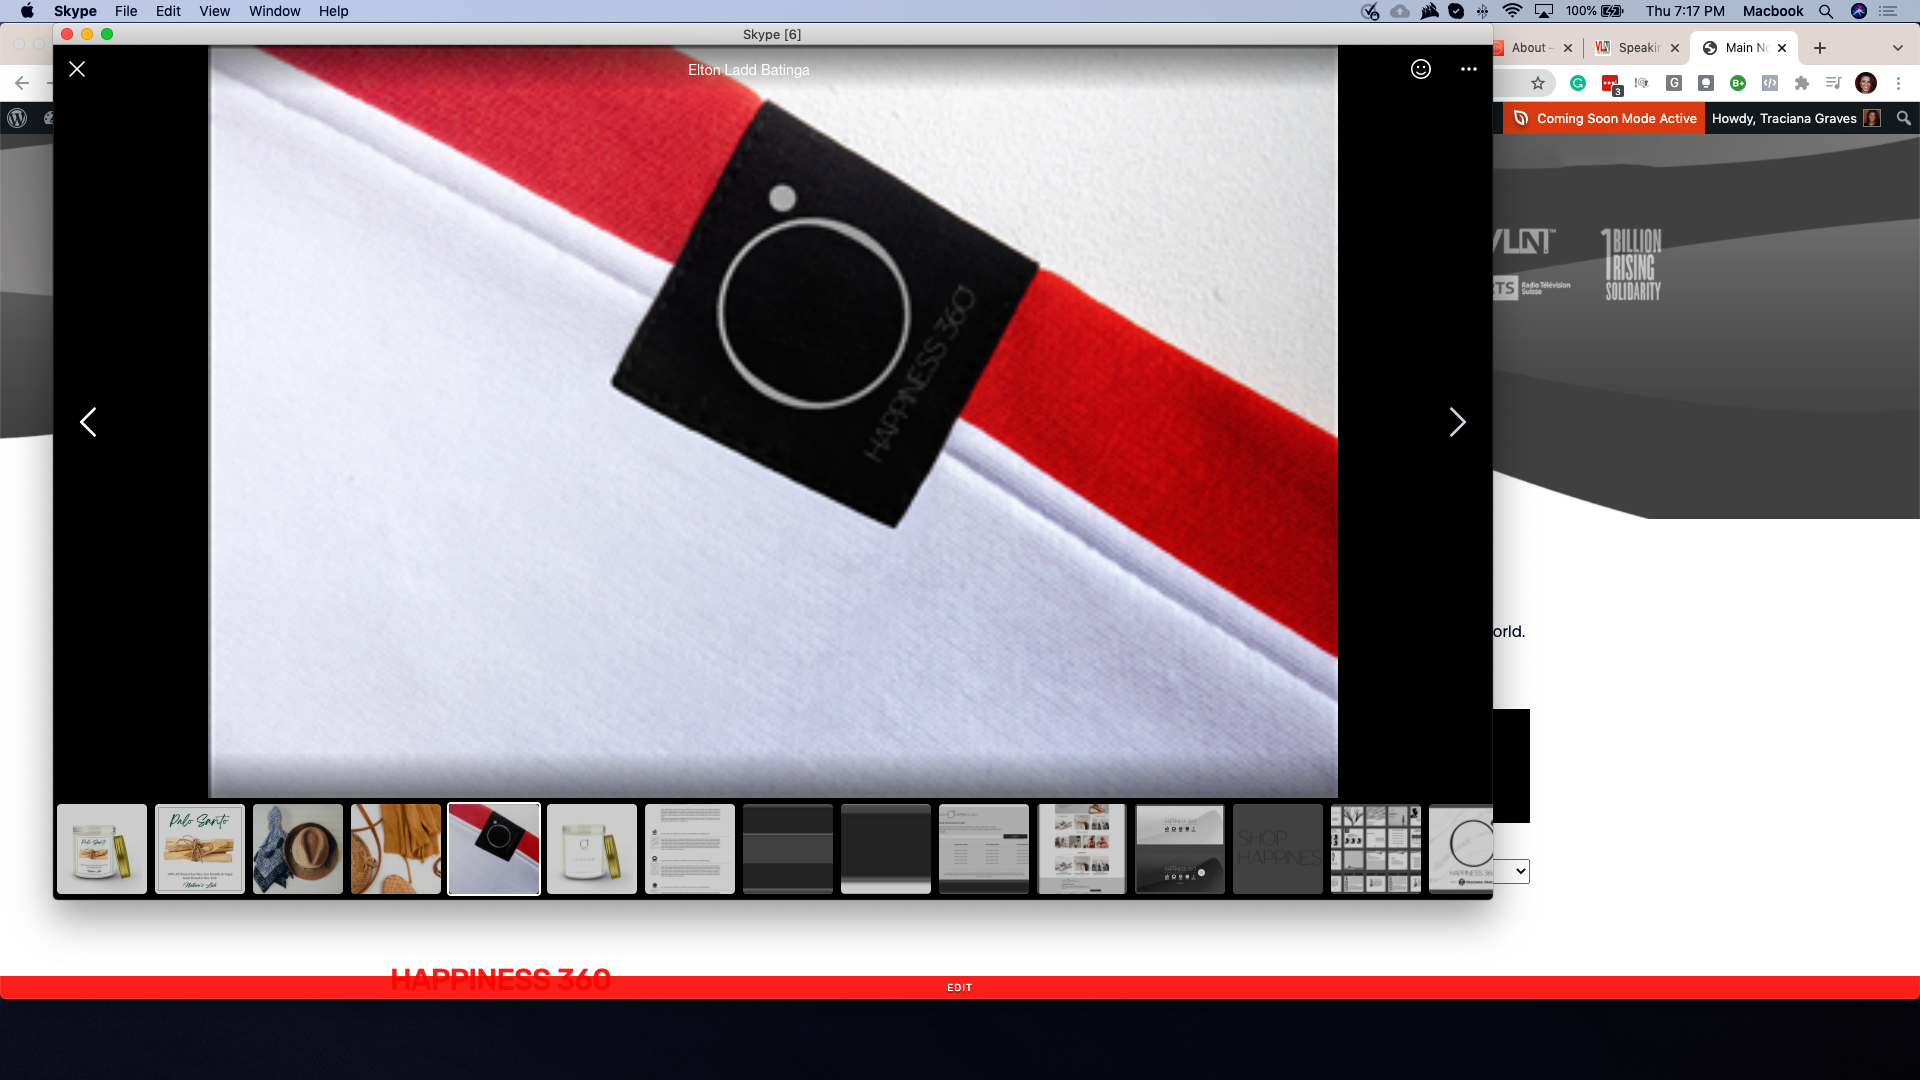
Task: Click the Macbook user name in menu bar
Action: coord(1773,11)
